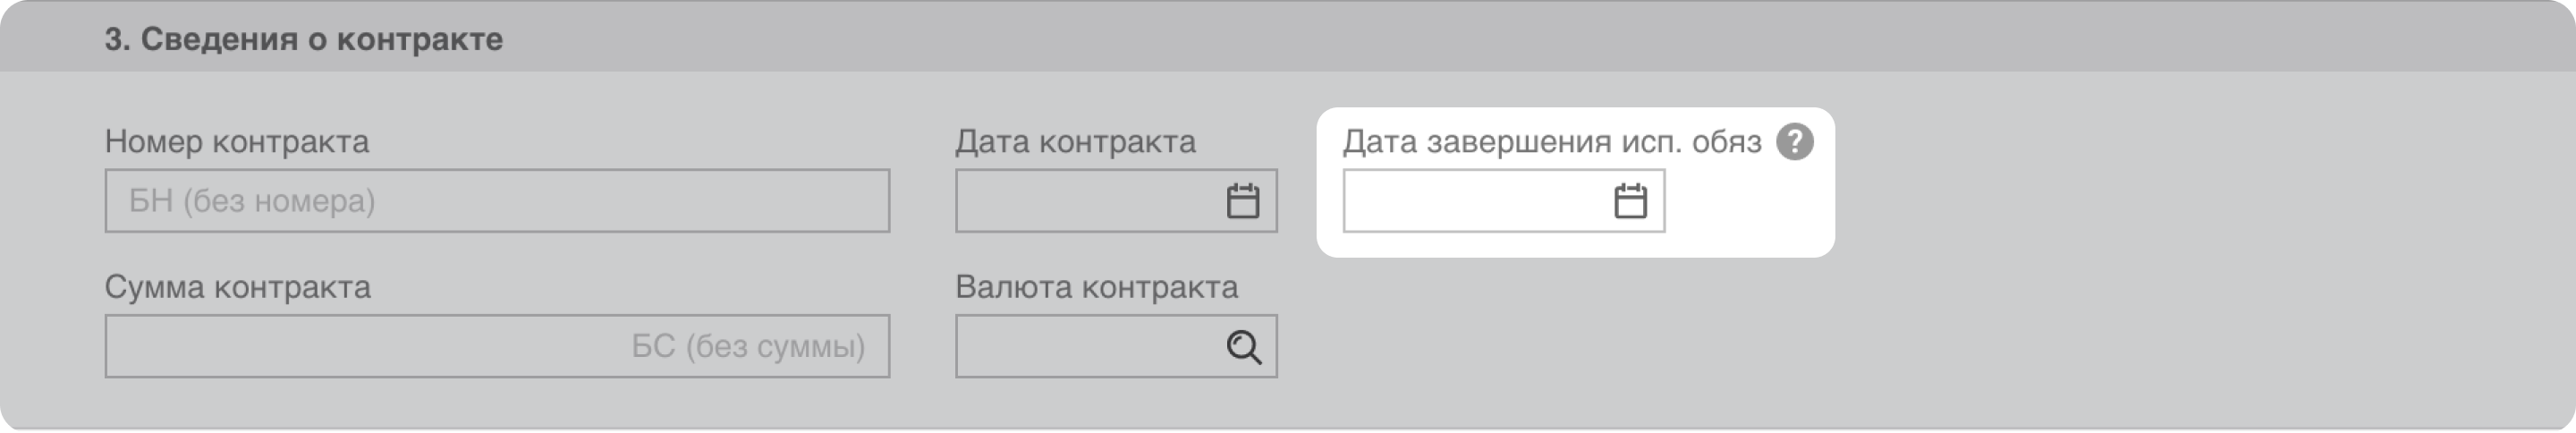Click the 'Сумма контракта' label
The image size is (2576, 433).
pos(238,288)
